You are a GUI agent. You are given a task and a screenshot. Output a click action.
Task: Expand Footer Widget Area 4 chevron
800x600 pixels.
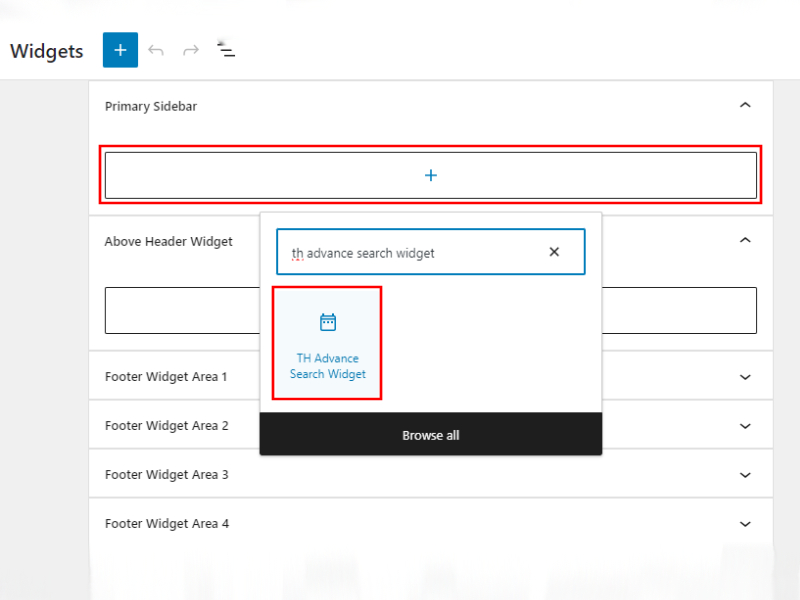tap(744, 524)
